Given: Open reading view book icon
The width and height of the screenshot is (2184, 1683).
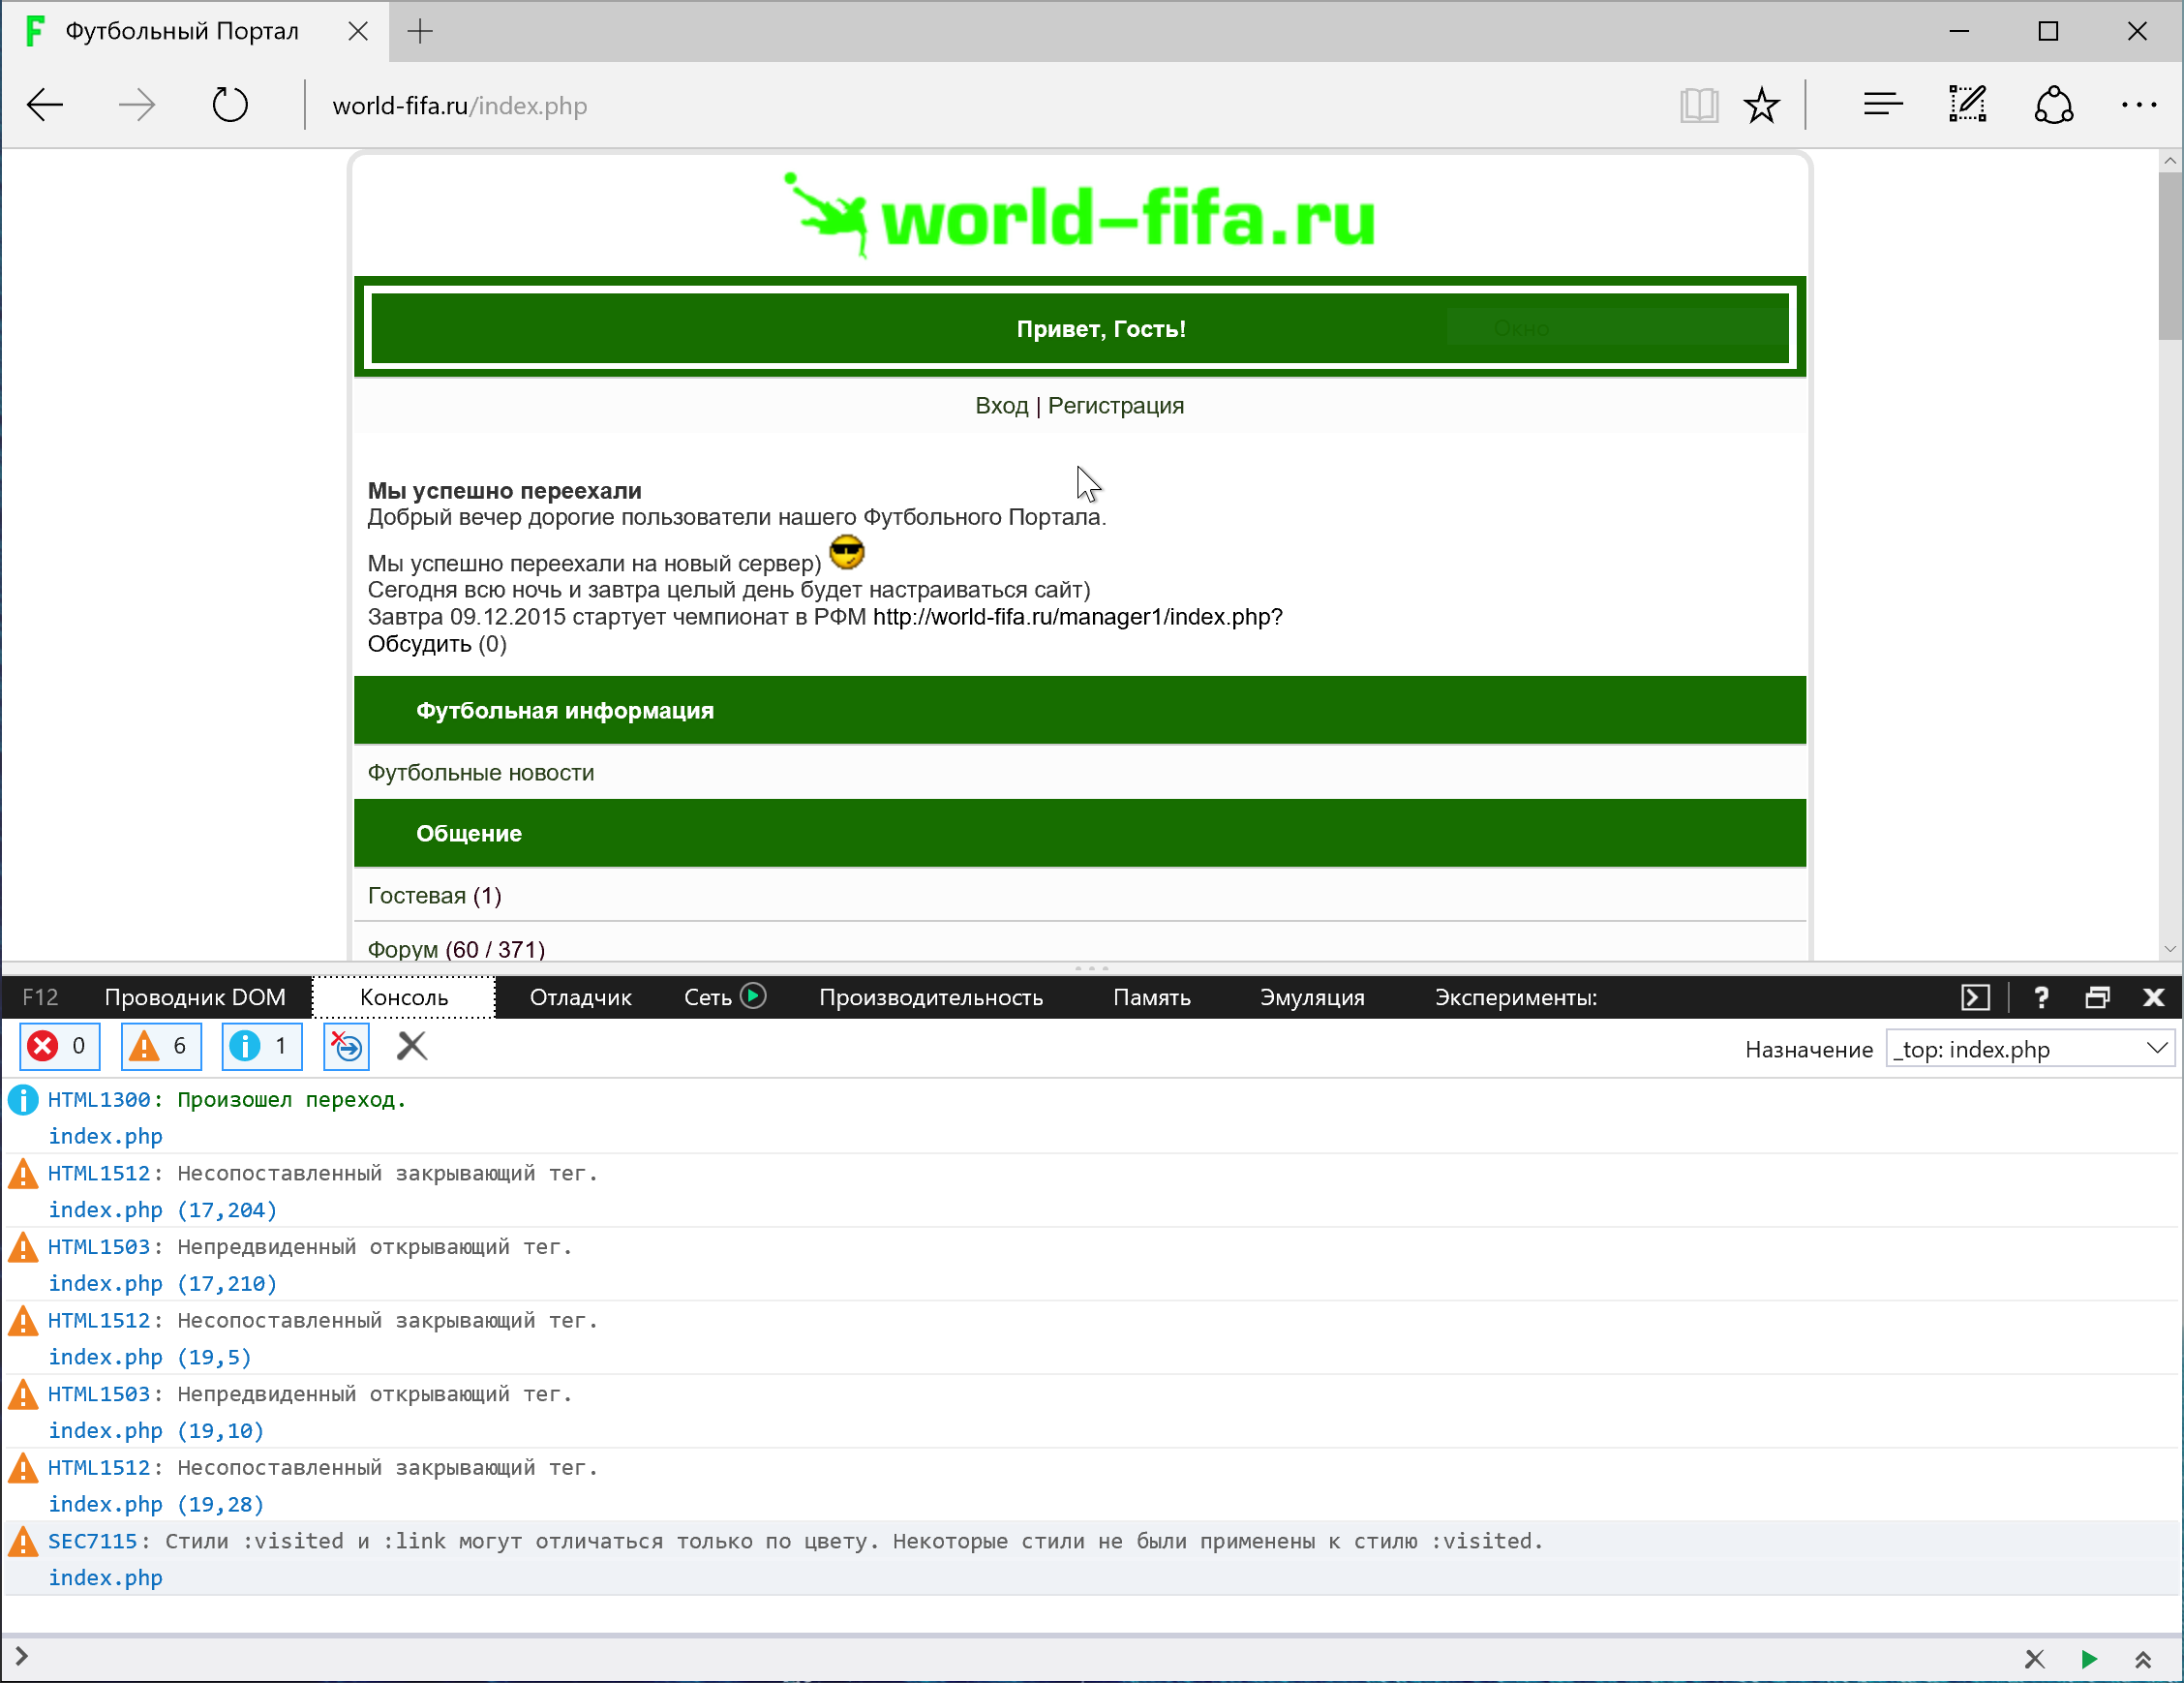Looking at the screenshot, I should coord(1698,105).
